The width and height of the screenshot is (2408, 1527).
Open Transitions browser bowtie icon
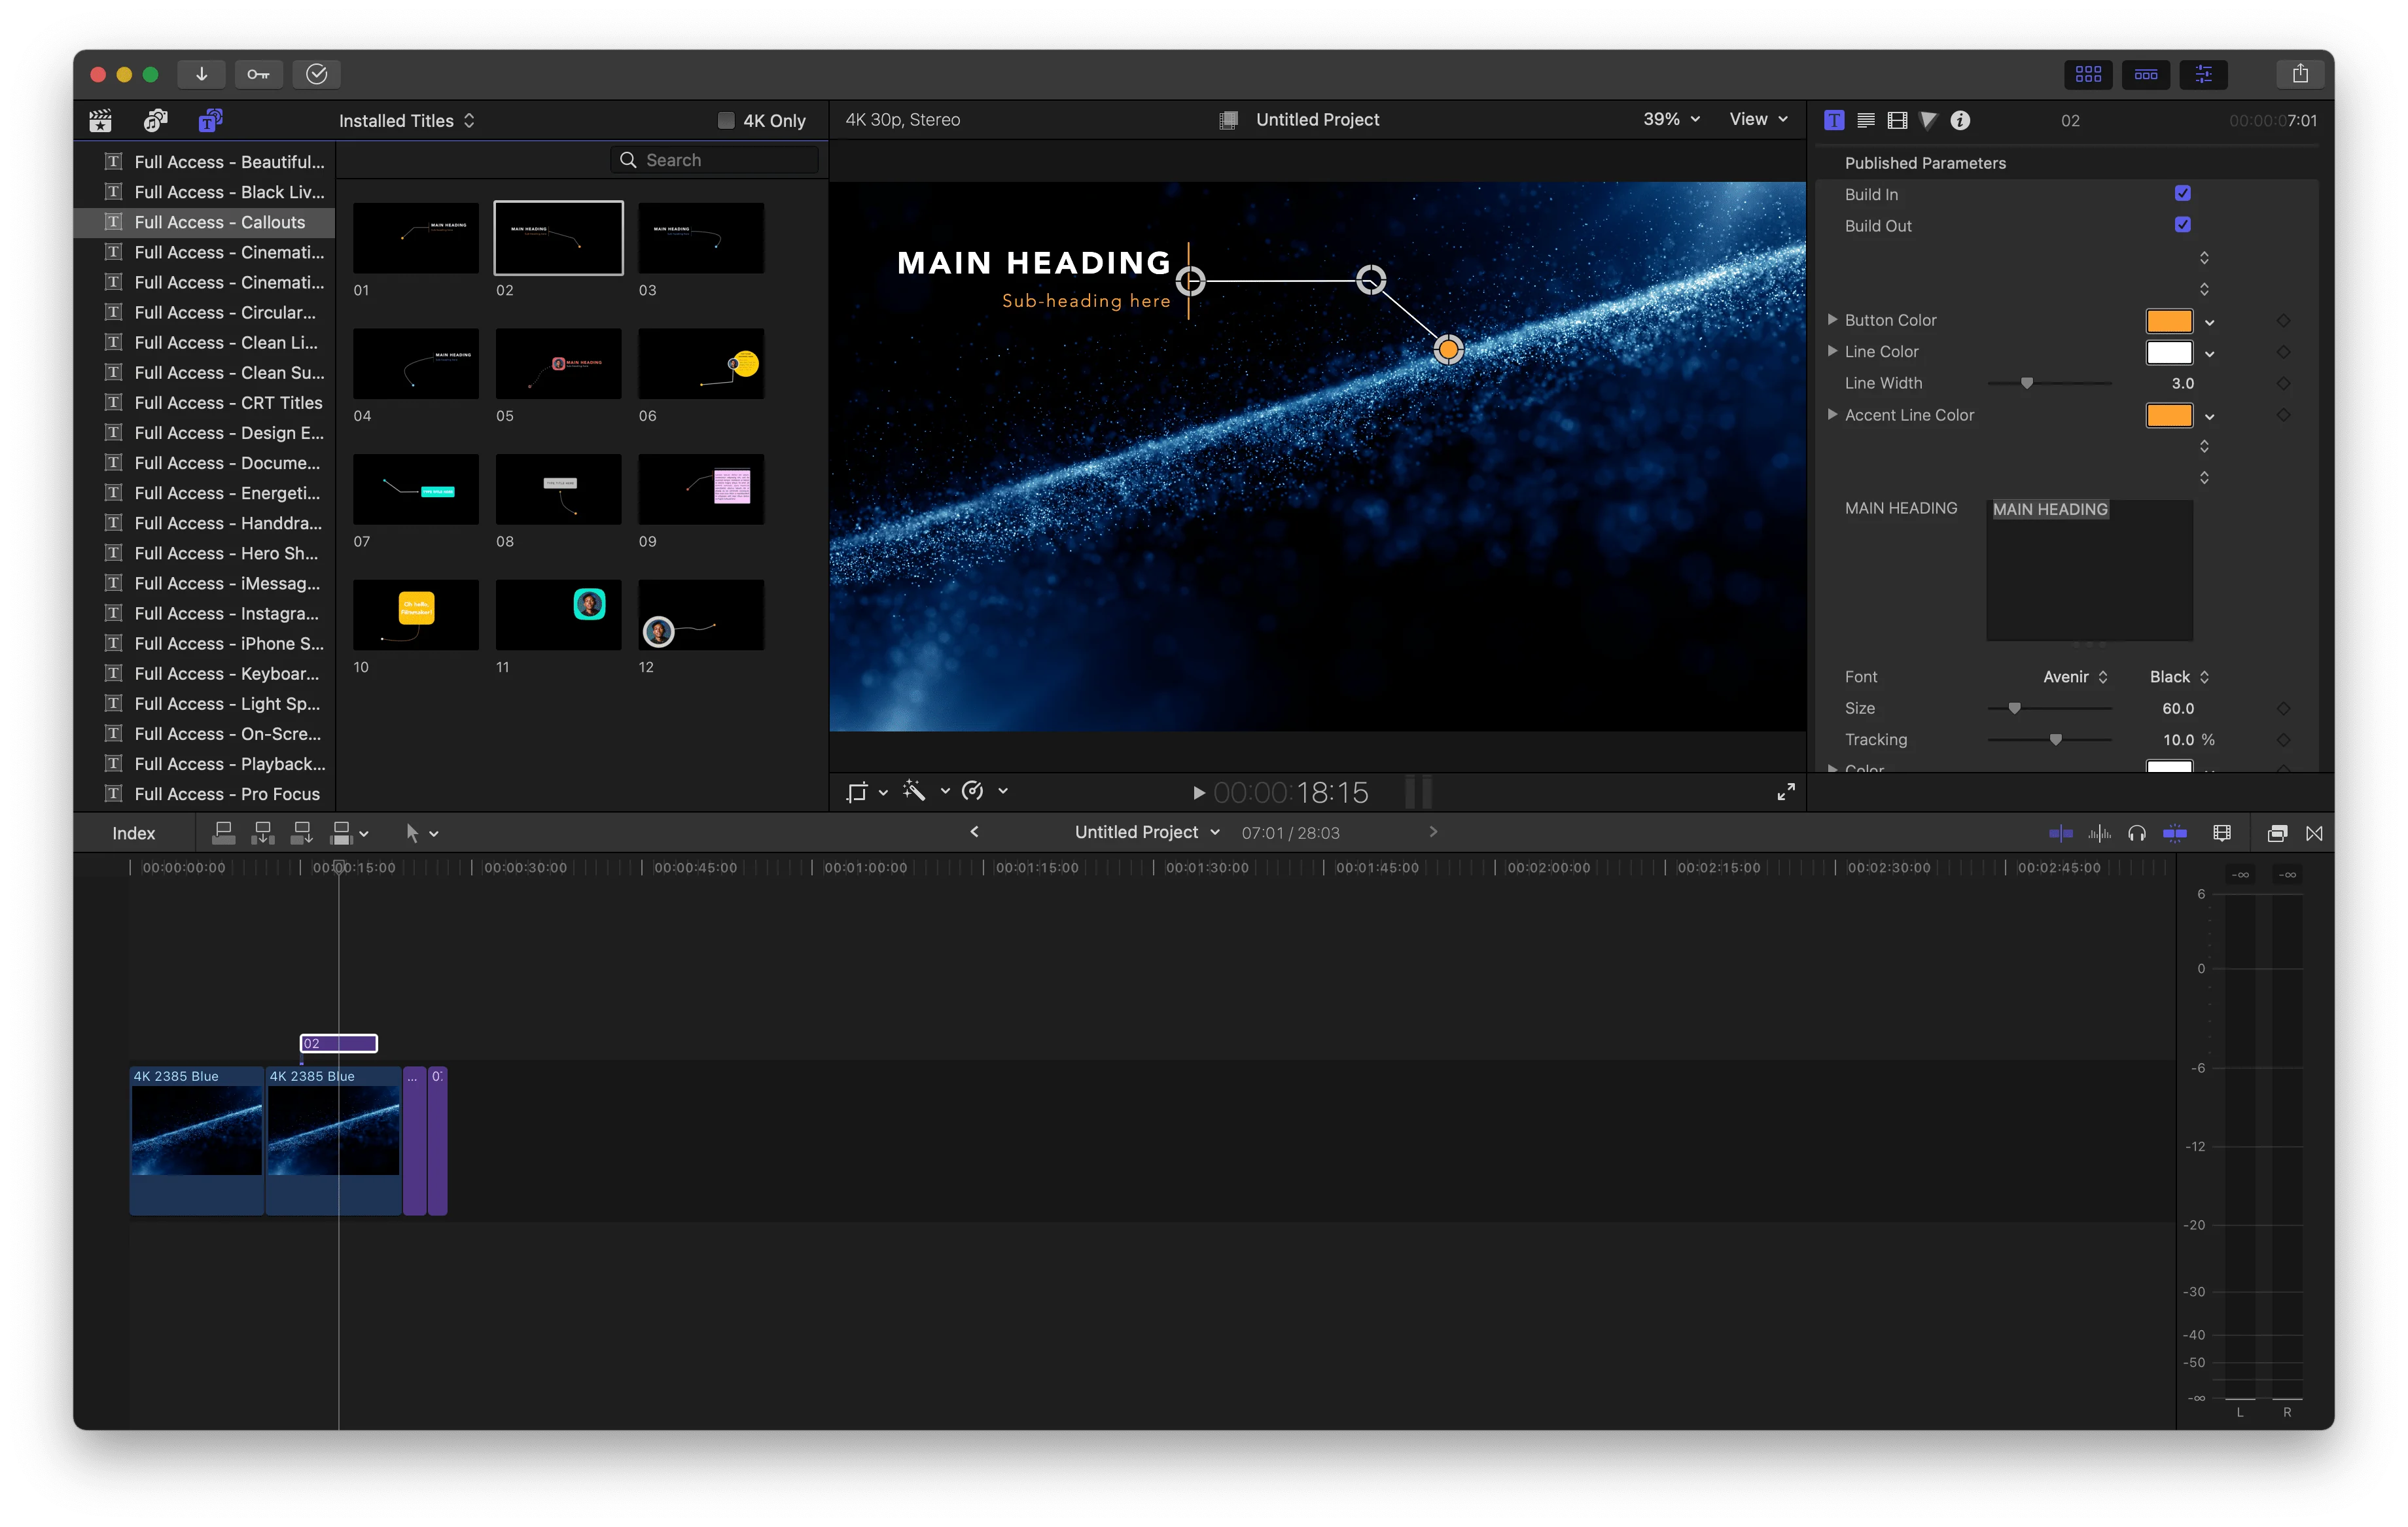coord(2314,833)
